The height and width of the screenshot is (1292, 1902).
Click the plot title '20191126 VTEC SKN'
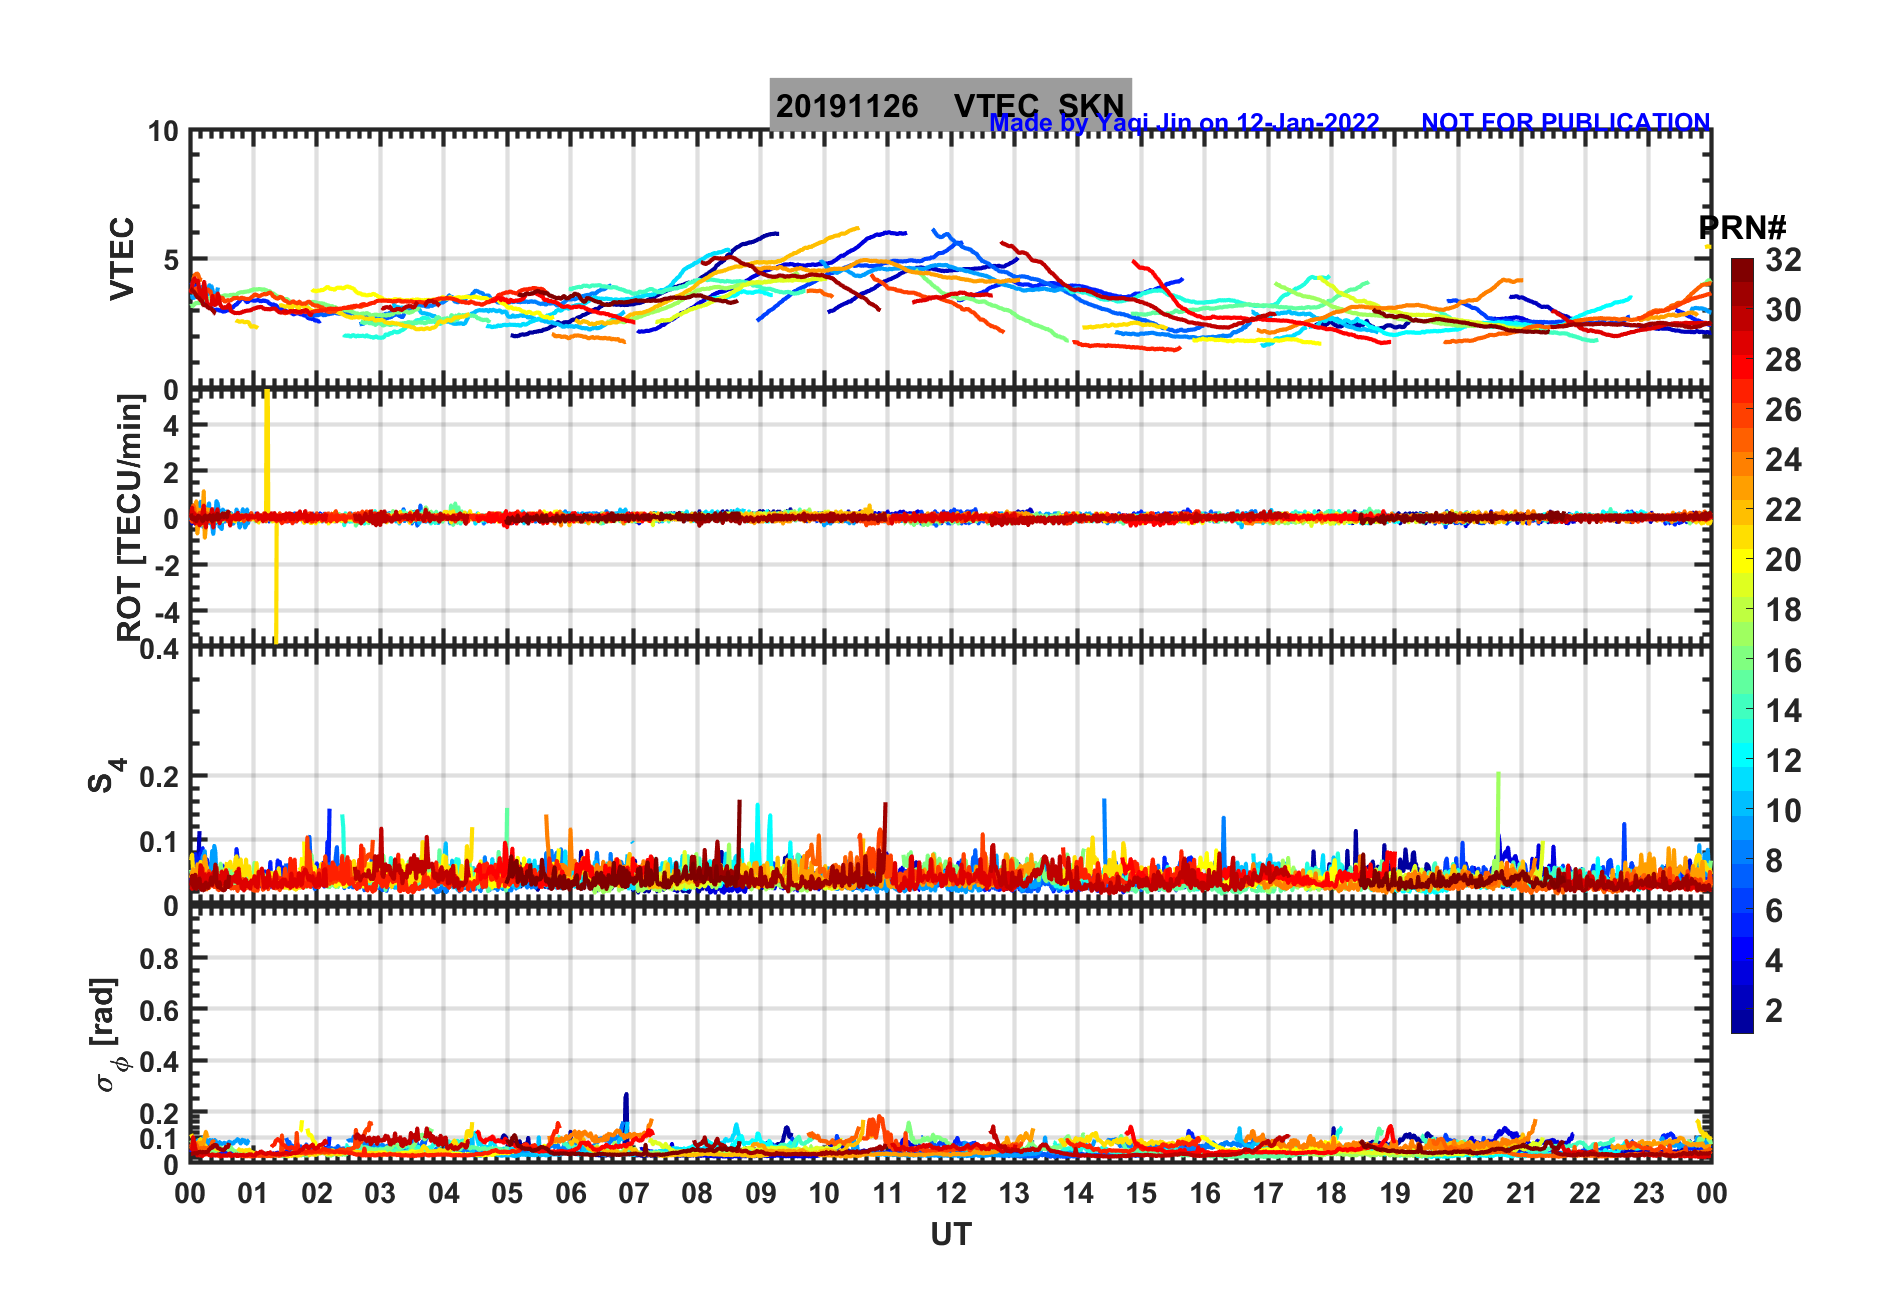tap(950, 105)
